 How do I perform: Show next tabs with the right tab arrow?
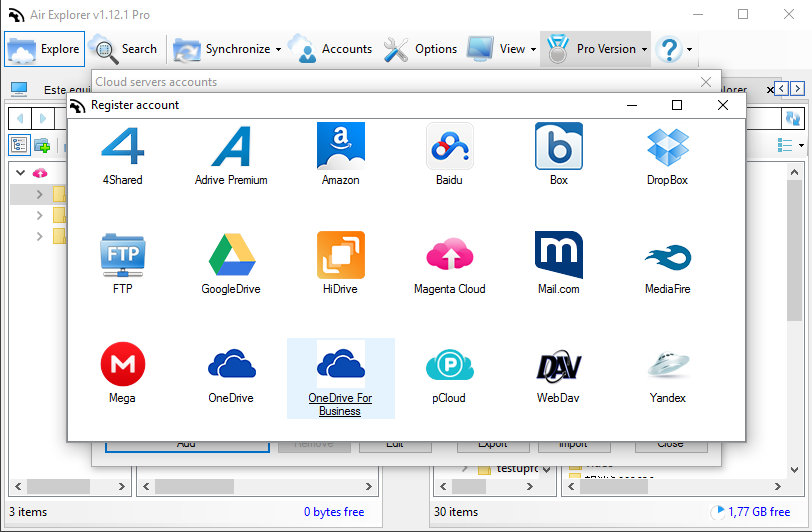point(798,89)
